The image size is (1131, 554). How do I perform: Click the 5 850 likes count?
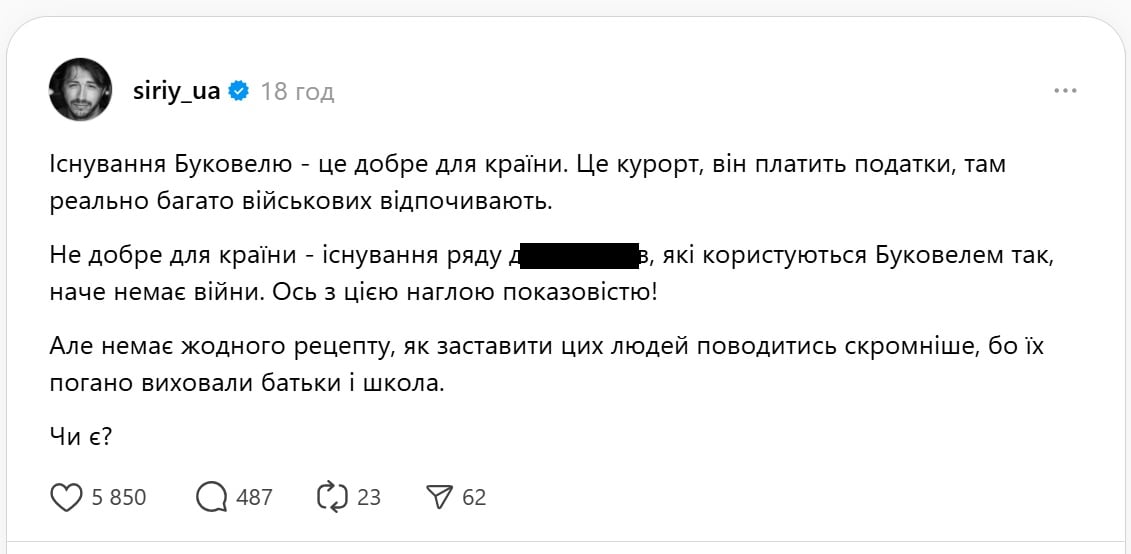(120, 497)
